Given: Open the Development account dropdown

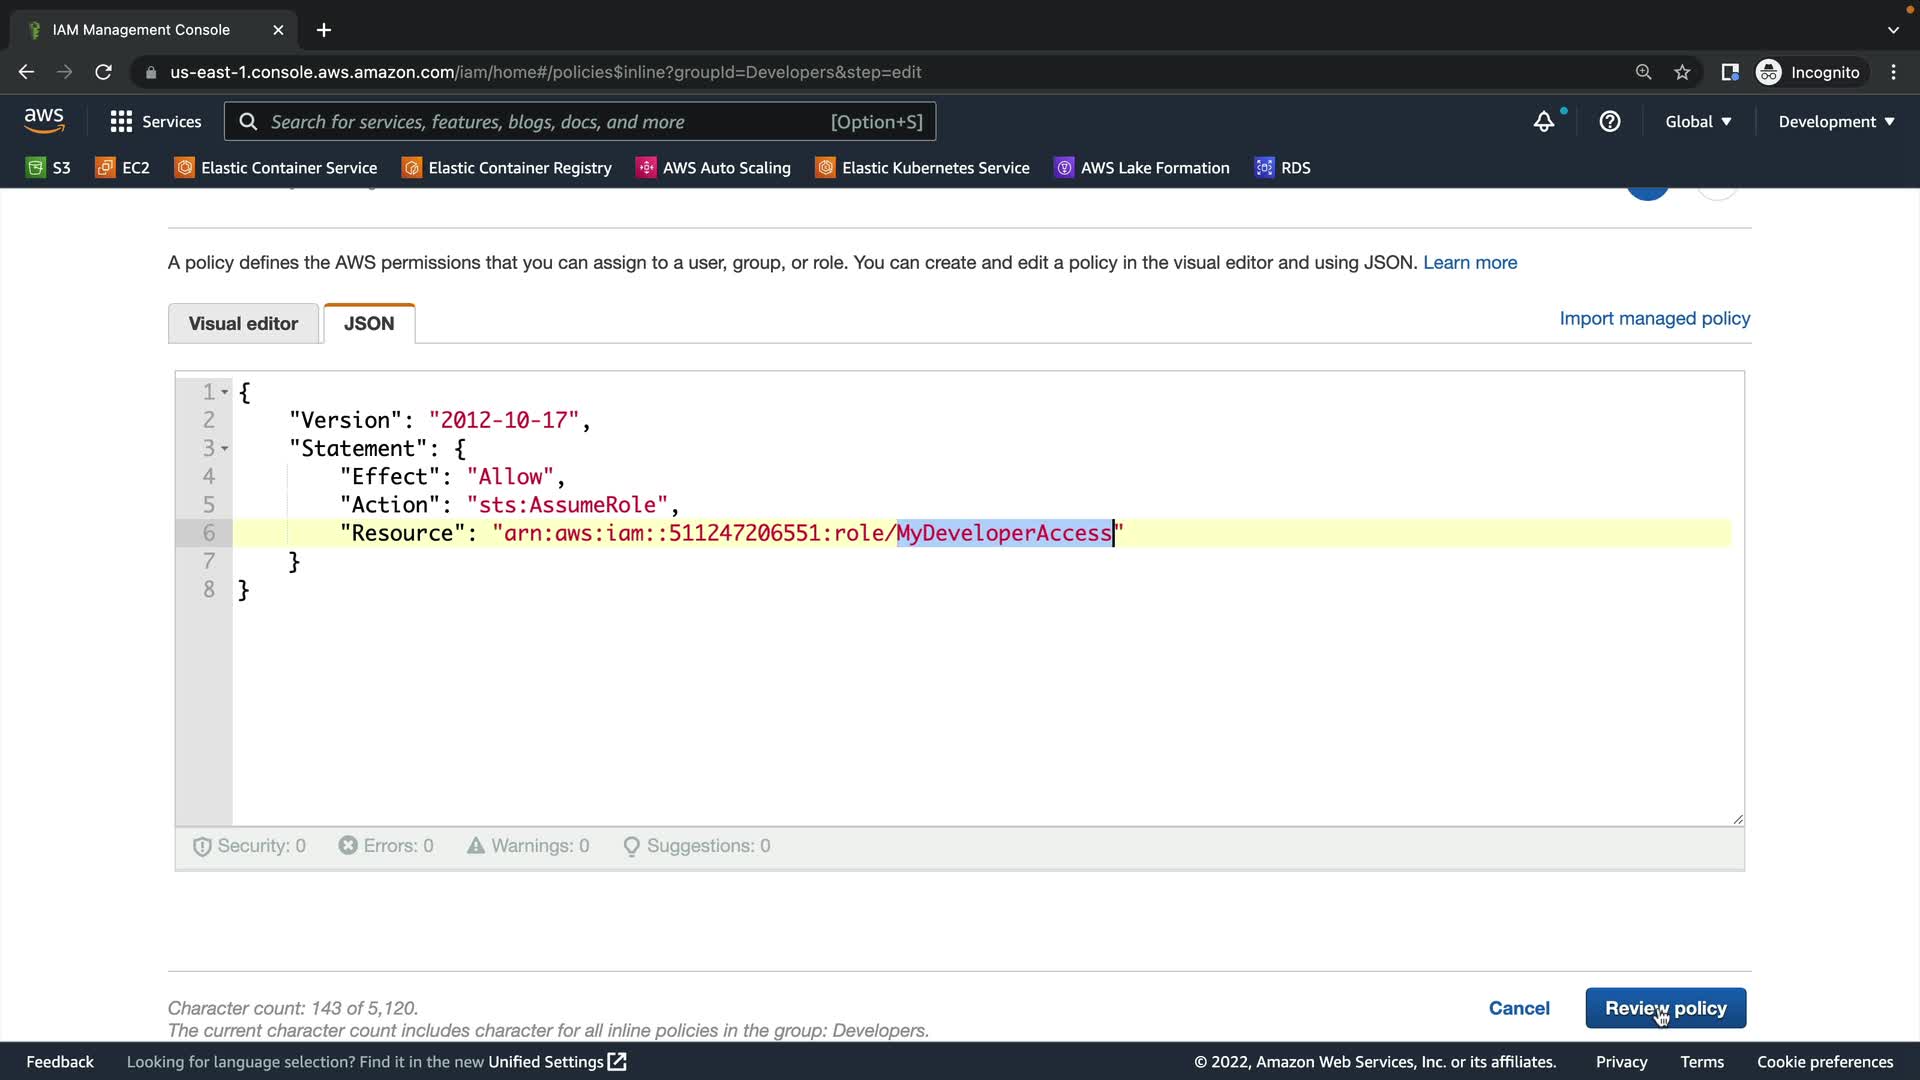Looking at the screenshot, I should click(1836, 122).
